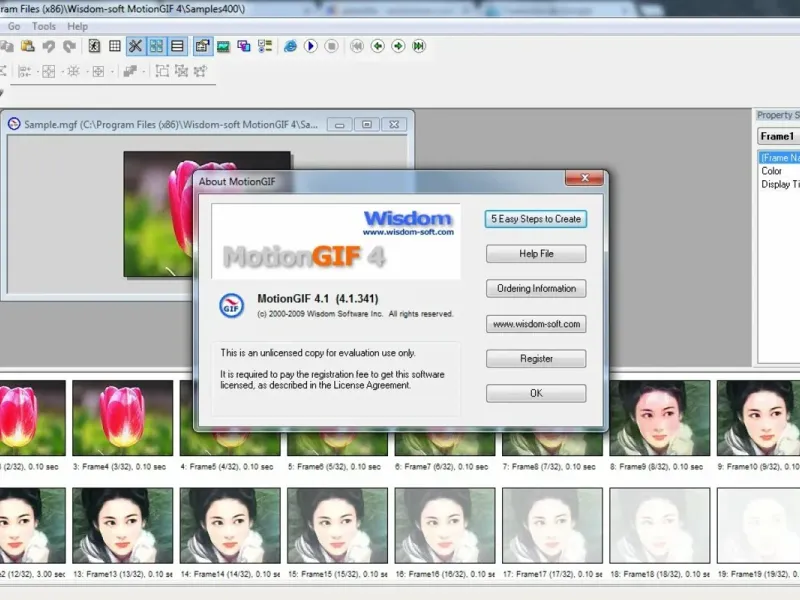Screen dimensions: 800x600
Task: Open the Help File button in the About dialog
Action: [x=536, y=254]
